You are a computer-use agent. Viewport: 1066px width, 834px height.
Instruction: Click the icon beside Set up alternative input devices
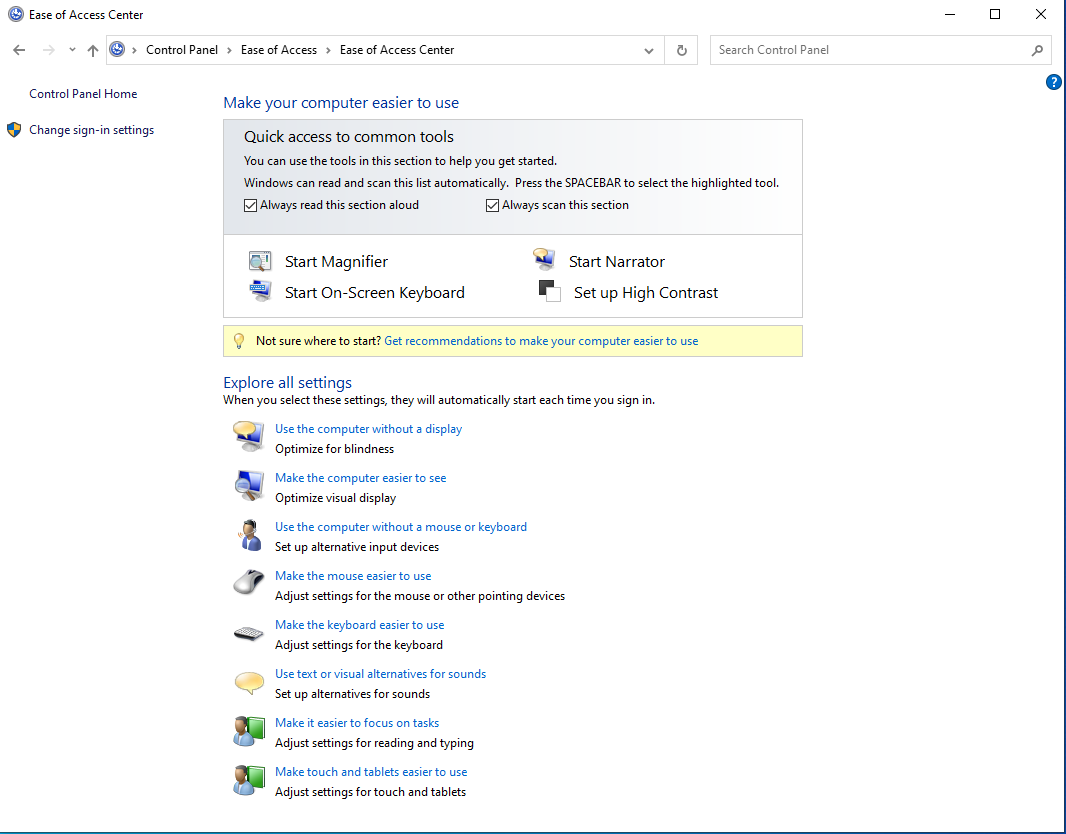pyautogui.click(x=249, y=535)
